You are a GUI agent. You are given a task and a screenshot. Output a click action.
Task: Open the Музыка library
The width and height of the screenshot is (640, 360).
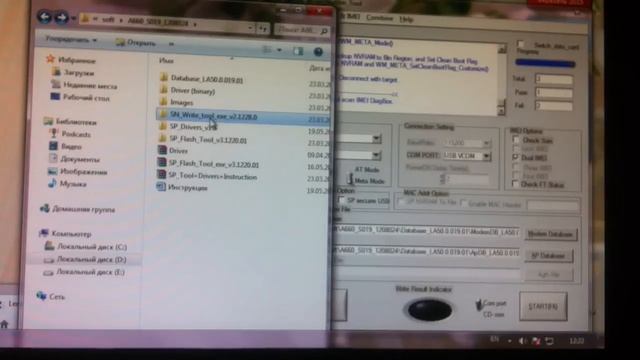[68, 184]
